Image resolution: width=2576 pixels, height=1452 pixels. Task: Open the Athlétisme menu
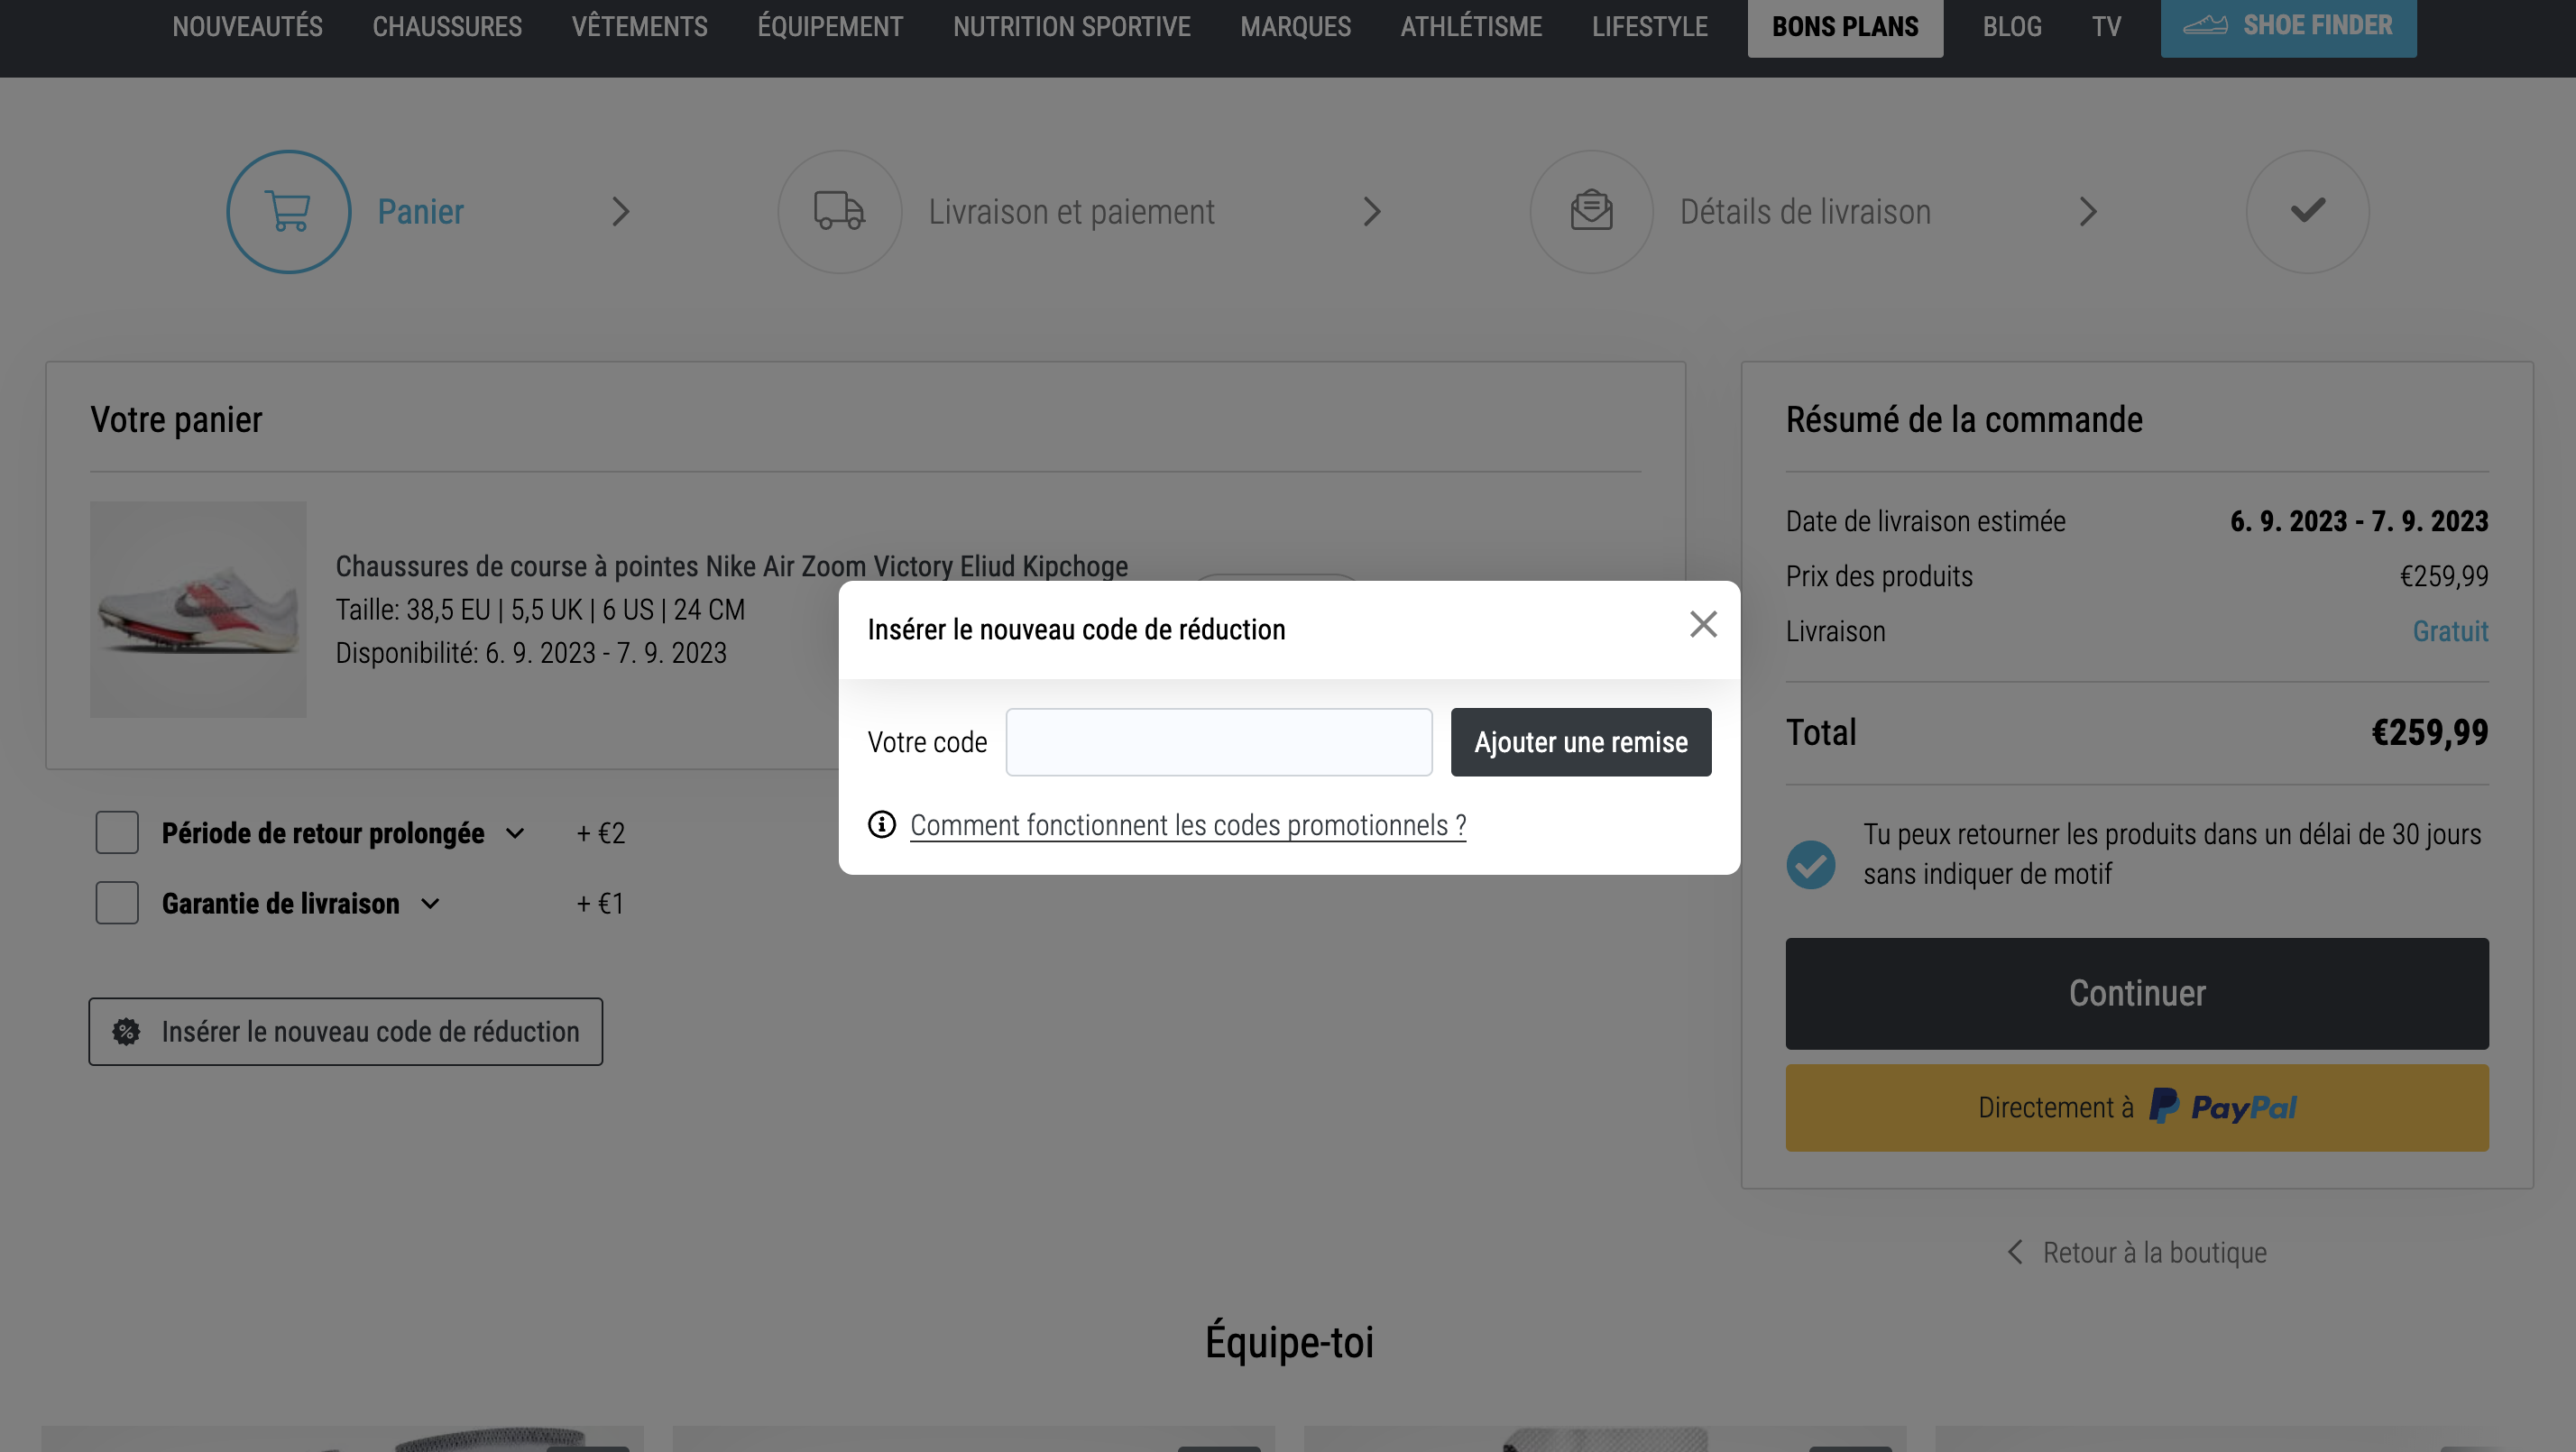pyautogui.click(x=1471, y=26)
